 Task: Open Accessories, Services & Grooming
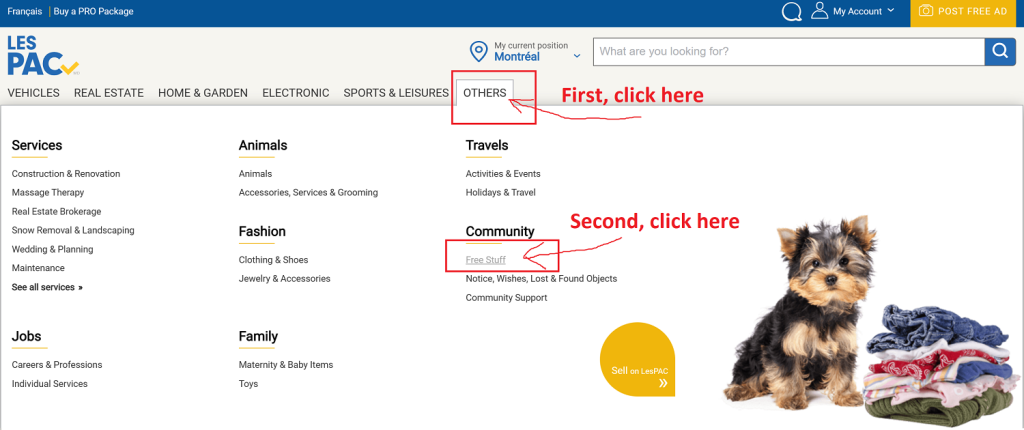click(308, 193)
